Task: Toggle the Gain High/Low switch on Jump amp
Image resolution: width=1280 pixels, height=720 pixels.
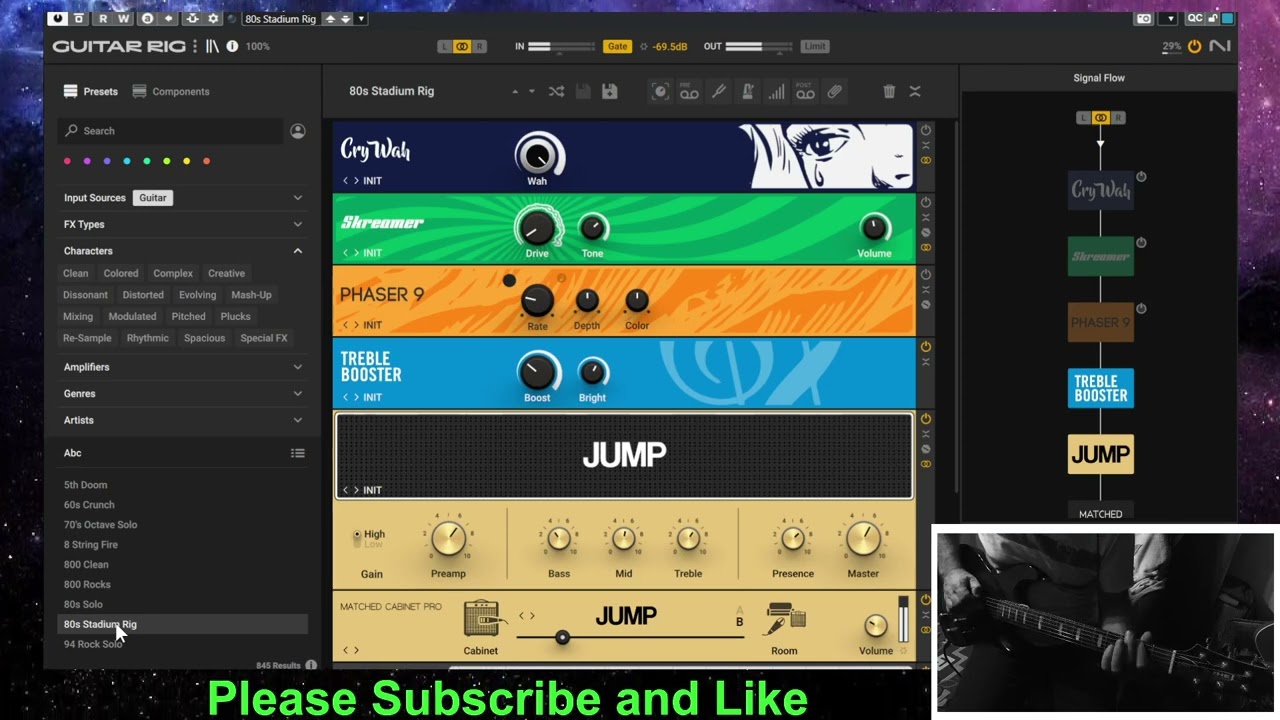Action: tap(358, 538)
